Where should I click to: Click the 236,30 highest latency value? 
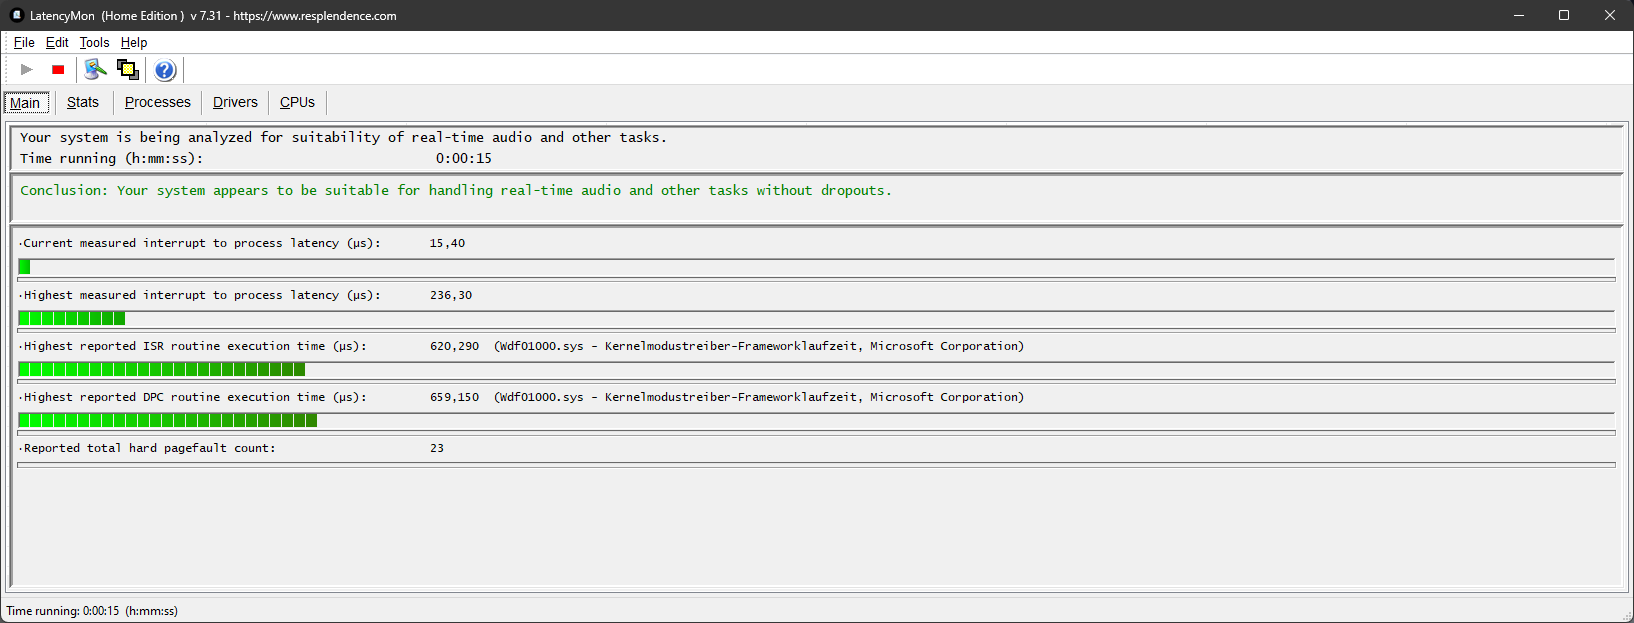451,295
